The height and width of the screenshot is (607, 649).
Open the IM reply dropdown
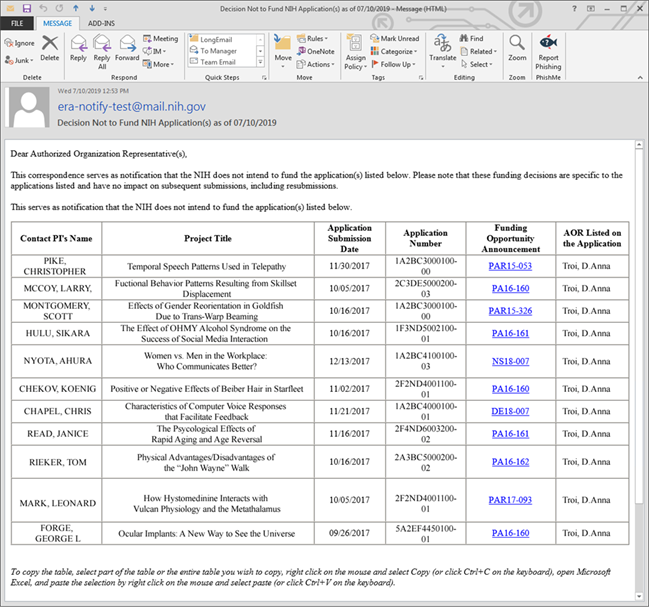pyautogui.click(x=154, y=51)
